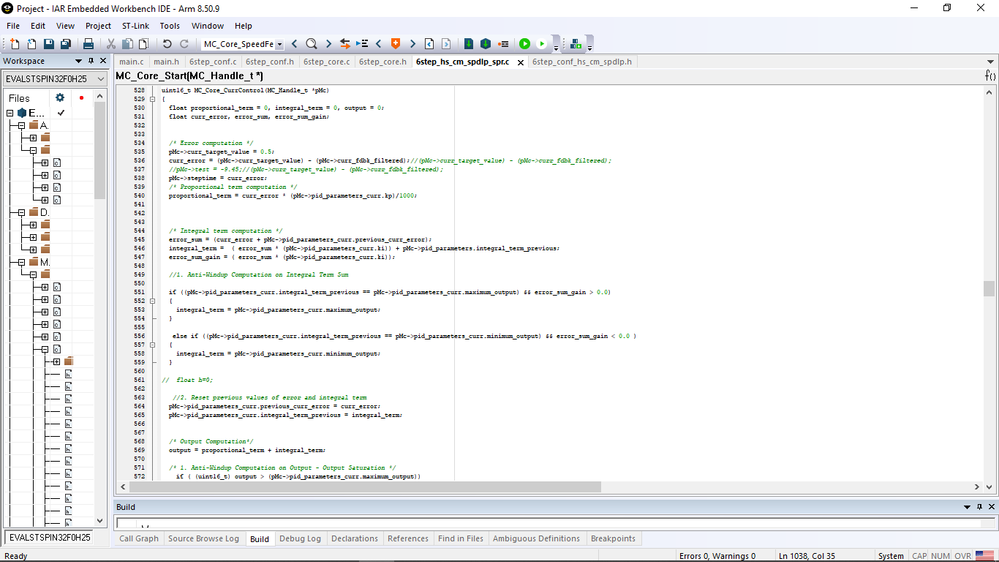Switch to the 6step_core.c editor tab

pyautogui.click(x=326, y=62)
